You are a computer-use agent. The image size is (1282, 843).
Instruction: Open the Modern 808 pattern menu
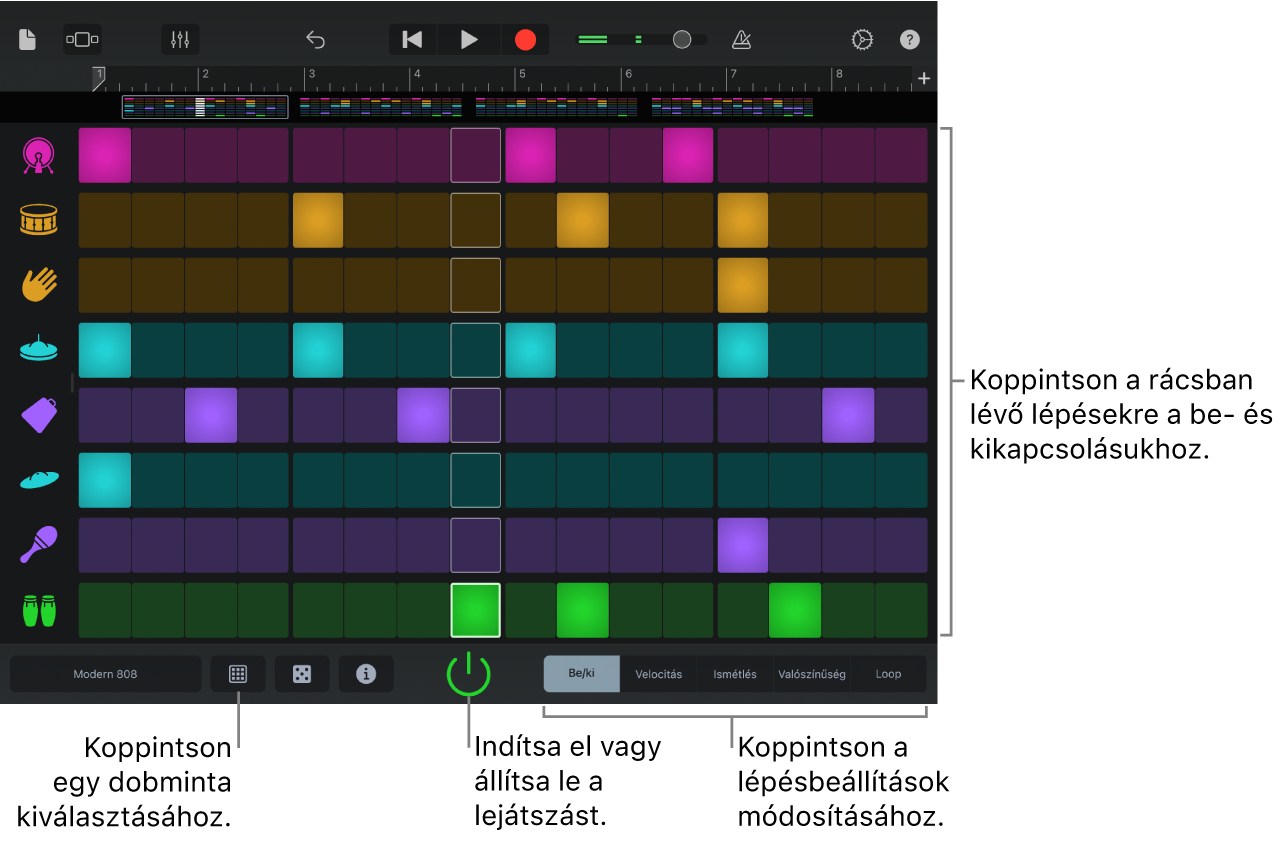pyautogui.click(x=105, y=674)
